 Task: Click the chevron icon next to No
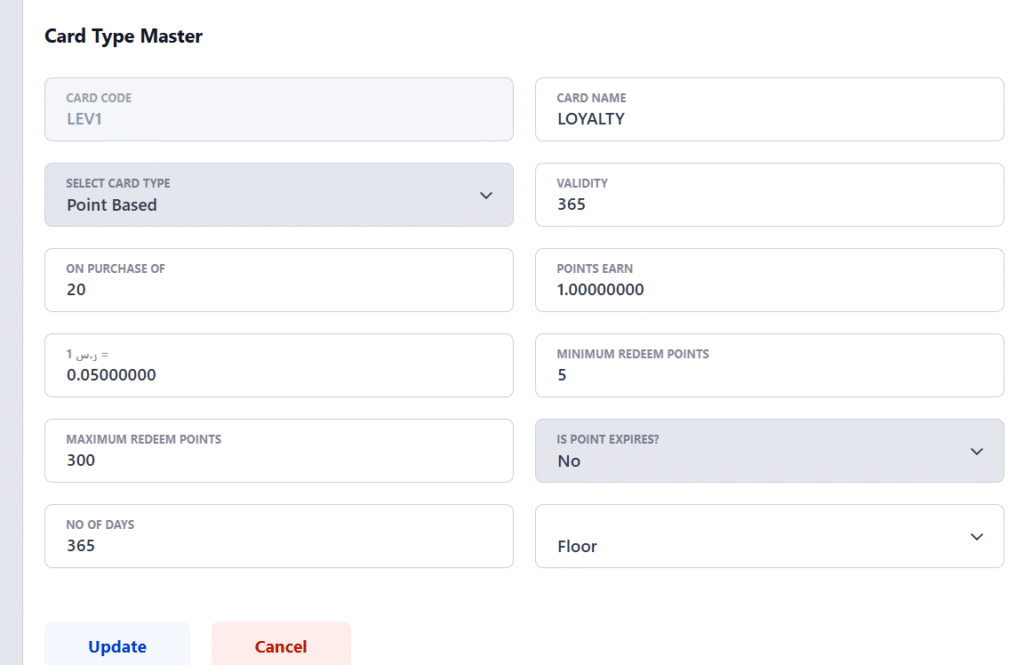click(977, 451)
